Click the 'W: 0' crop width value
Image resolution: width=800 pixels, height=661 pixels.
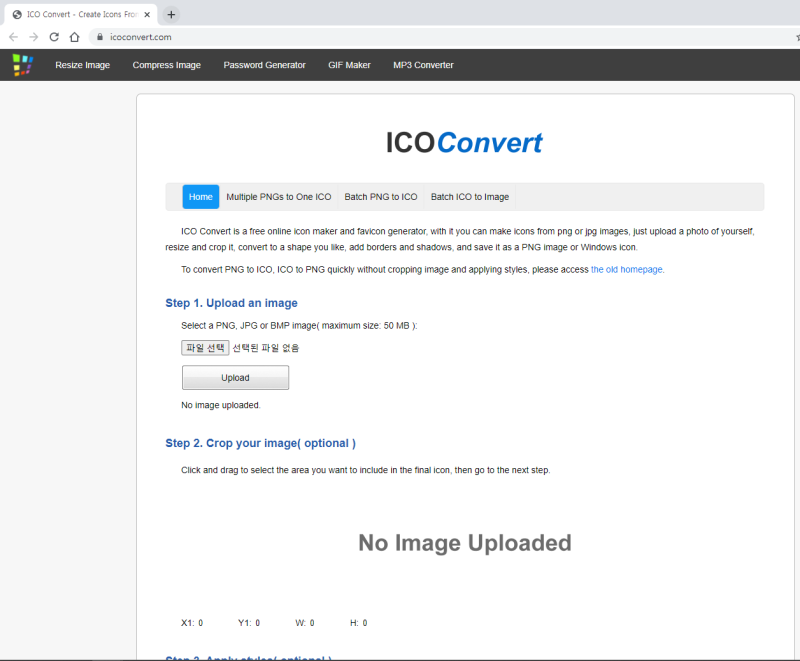[x=305, y=623]
